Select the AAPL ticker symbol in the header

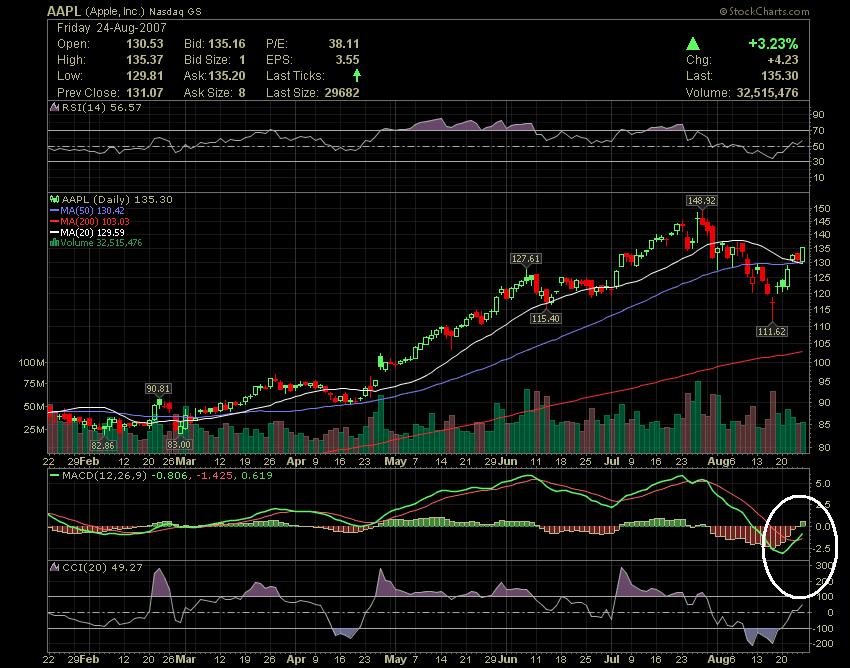[x=64, y=11]
